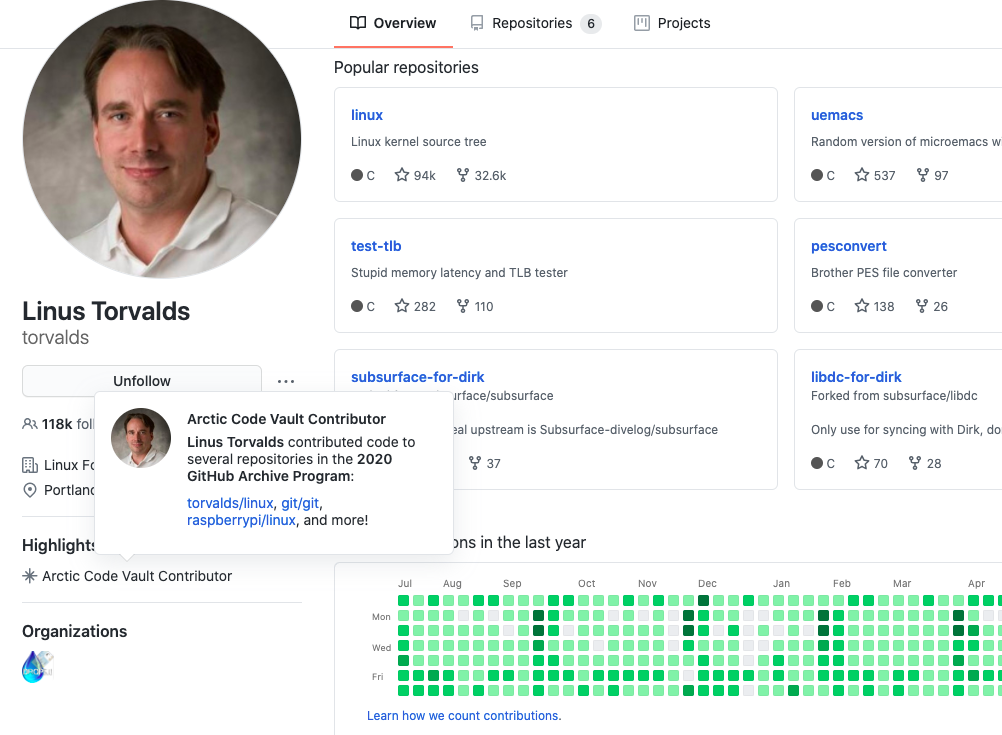Click the fork icon on uemacs repository
Screen dimensions: 1002x735
922,175
